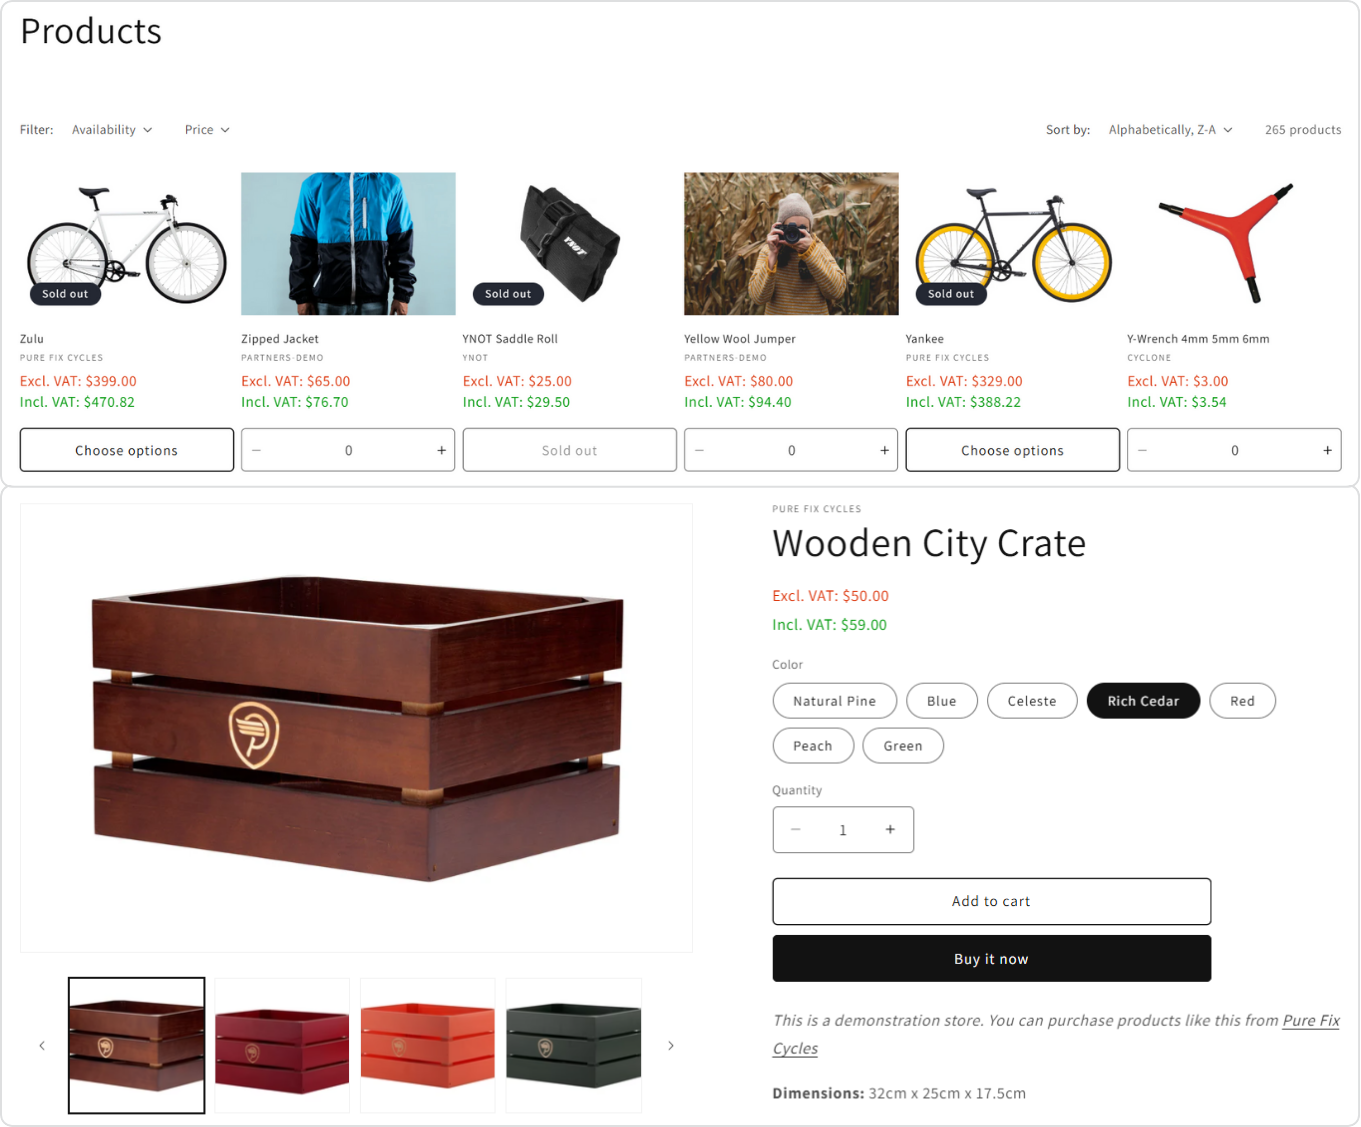
Task: Select the orange-red crate thumbnail
Action: (x=428, y=1046)
